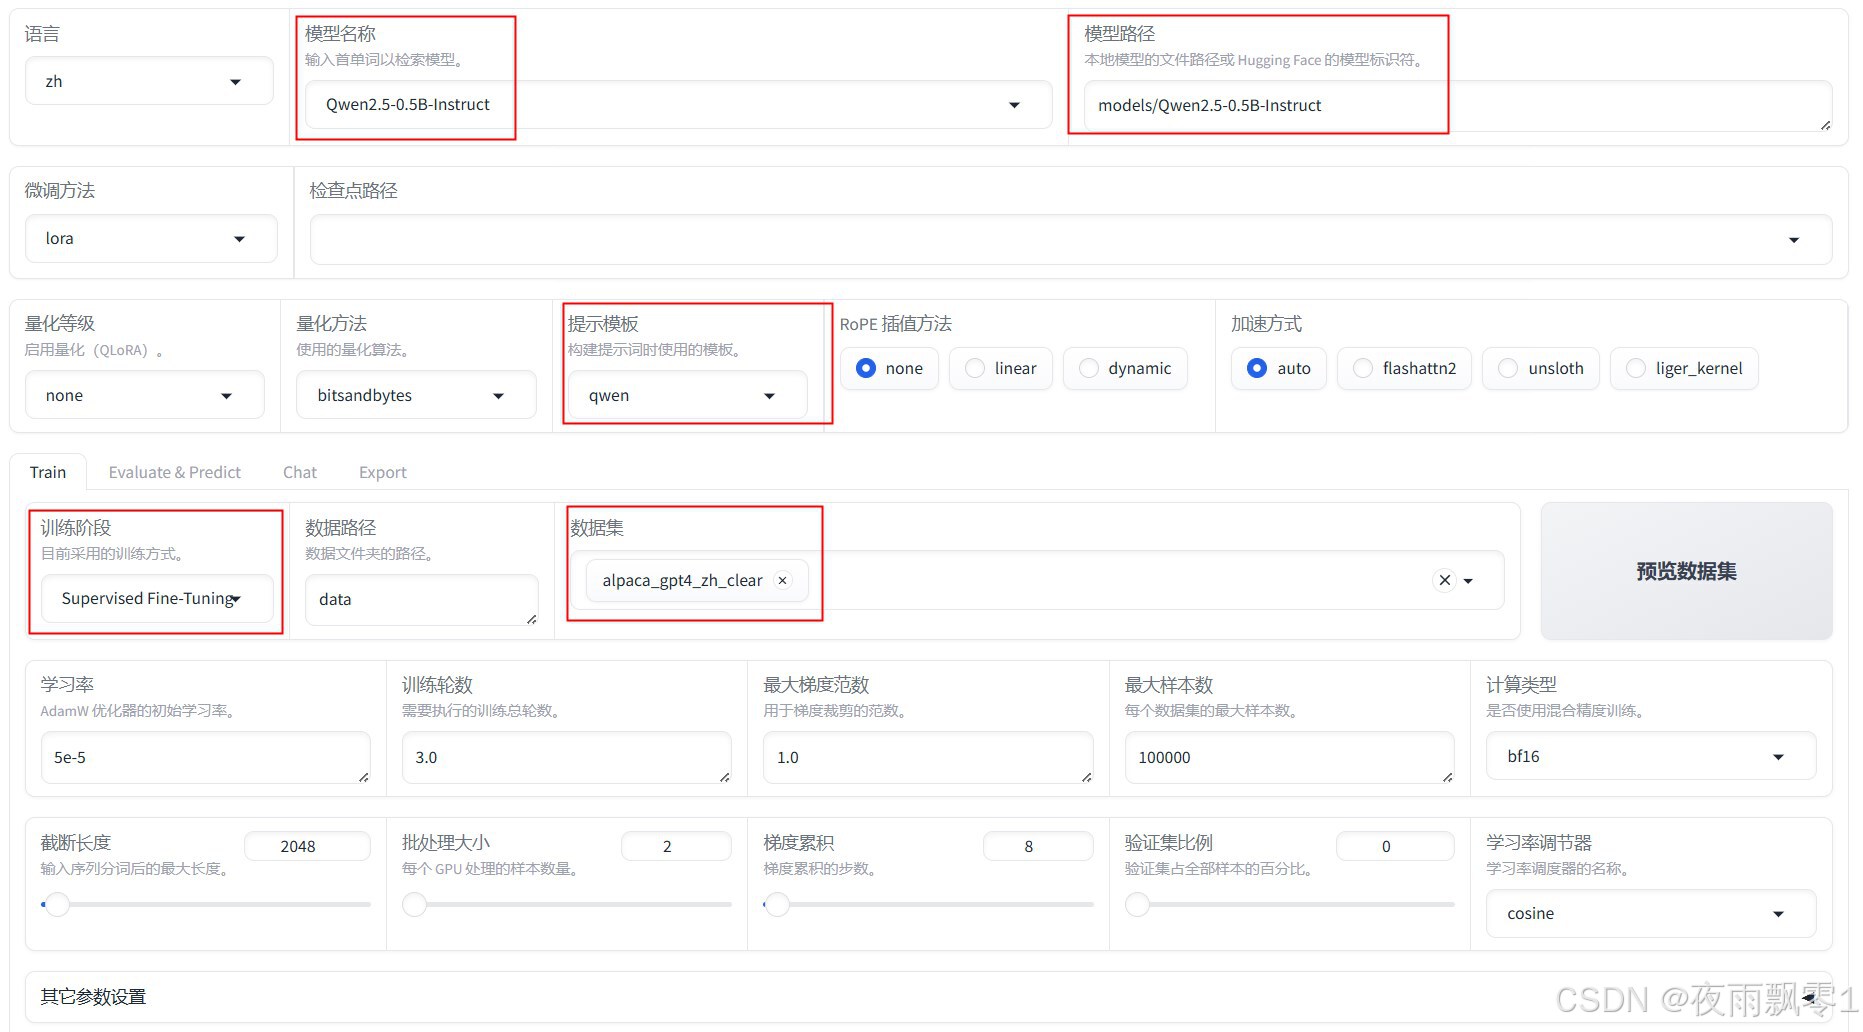1863x1032 pixels.
Task: Choose dynamic RoPE interpolation
Action: coord(1088,368)
